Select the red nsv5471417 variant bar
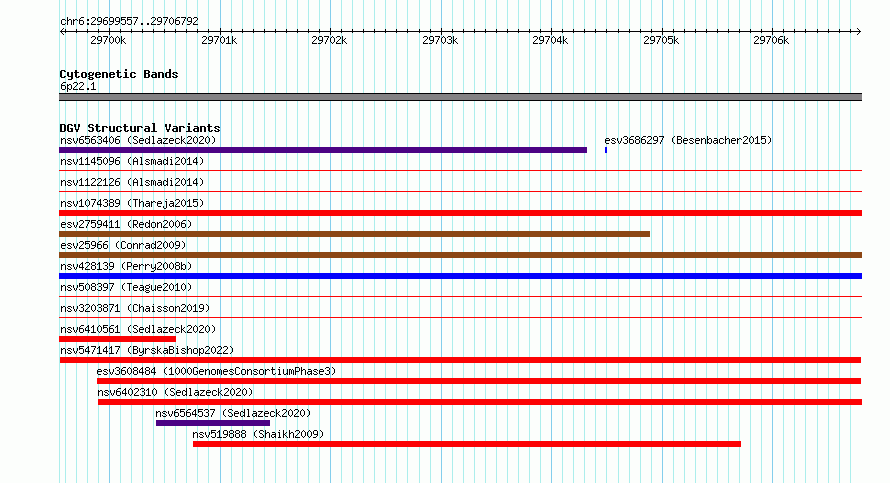Screen dimensions: 890x483 (460, 360)
